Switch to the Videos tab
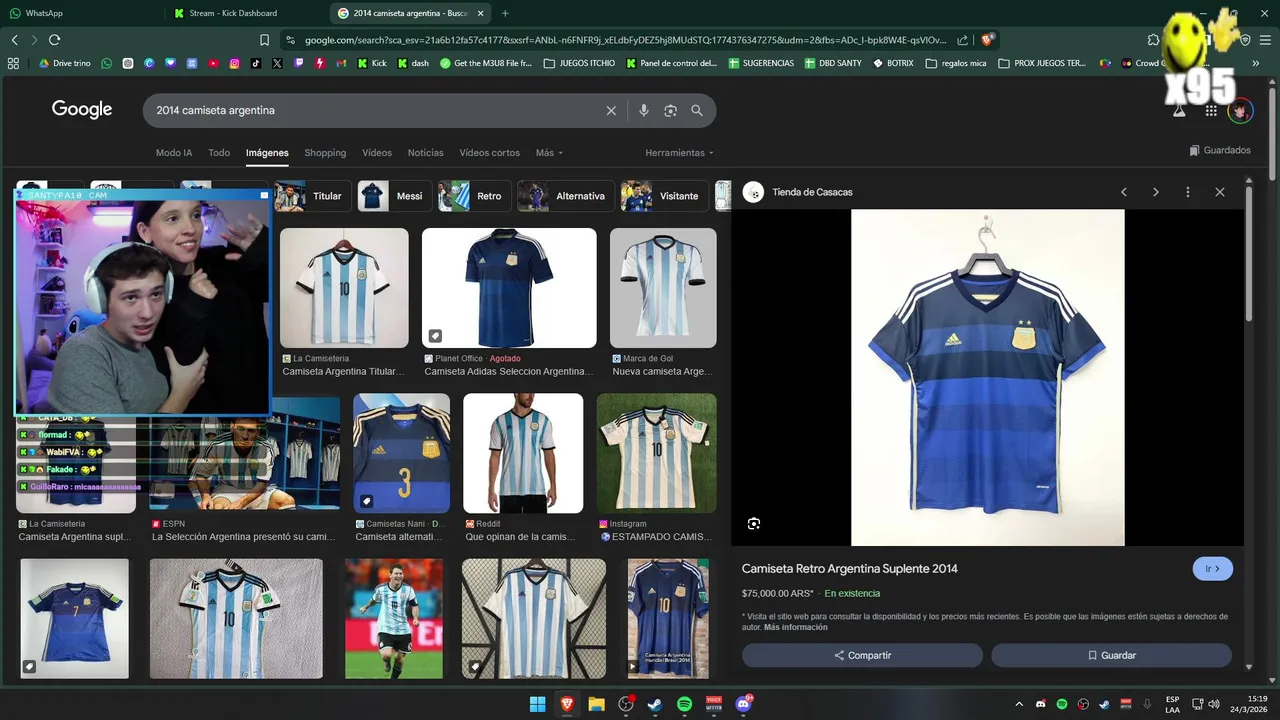Viewport: 1280px width, 720px height. (377, 153)
